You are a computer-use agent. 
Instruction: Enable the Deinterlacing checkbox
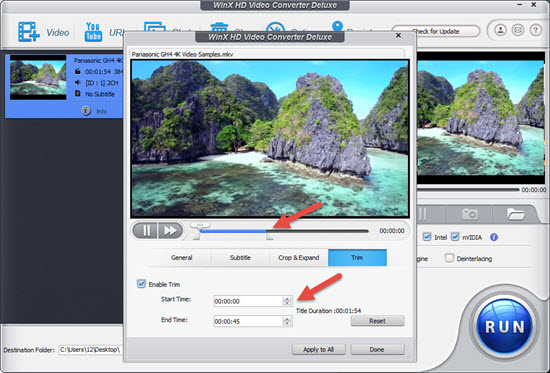(x=449, y=258)
